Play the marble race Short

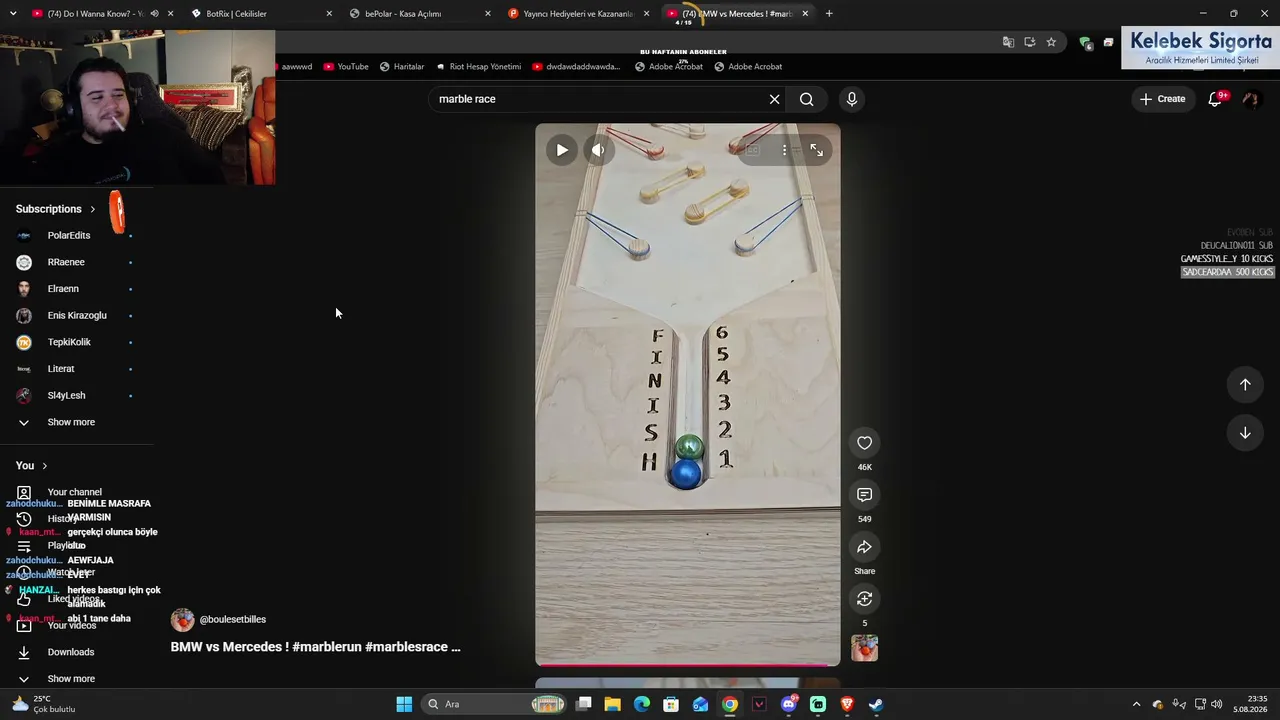click(562, 150)
